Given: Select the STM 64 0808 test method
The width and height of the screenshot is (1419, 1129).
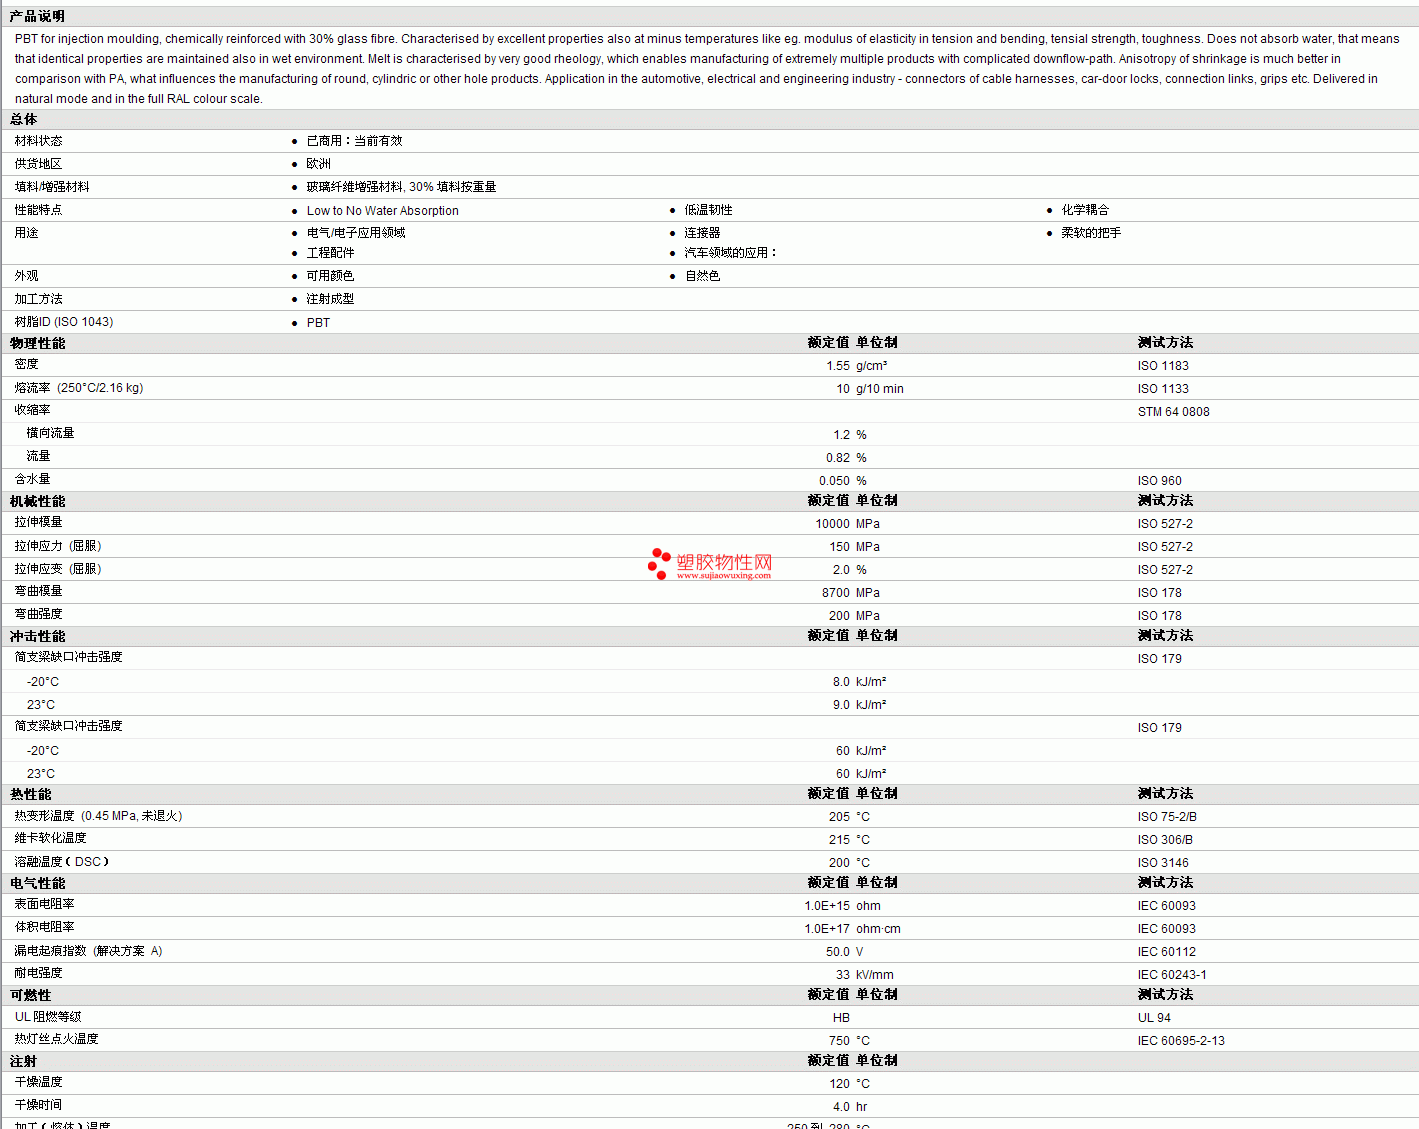Looking at the screenshot, I should coord(1173,412).
